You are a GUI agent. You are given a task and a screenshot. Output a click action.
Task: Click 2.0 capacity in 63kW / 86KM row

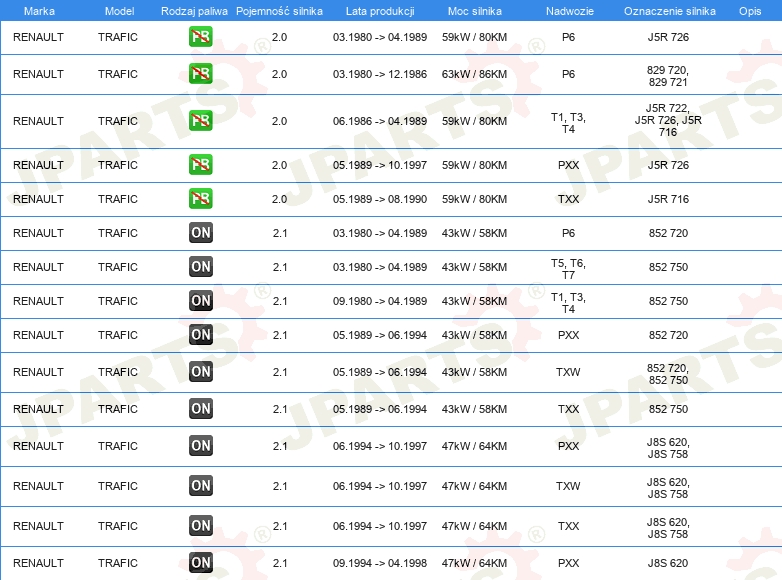pyautogui.click(x=279, y=74)
